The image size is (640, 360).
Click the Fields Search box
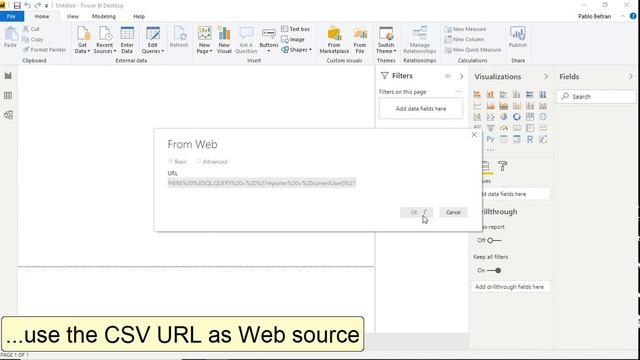pyautogui.click(x=596, y=96)
